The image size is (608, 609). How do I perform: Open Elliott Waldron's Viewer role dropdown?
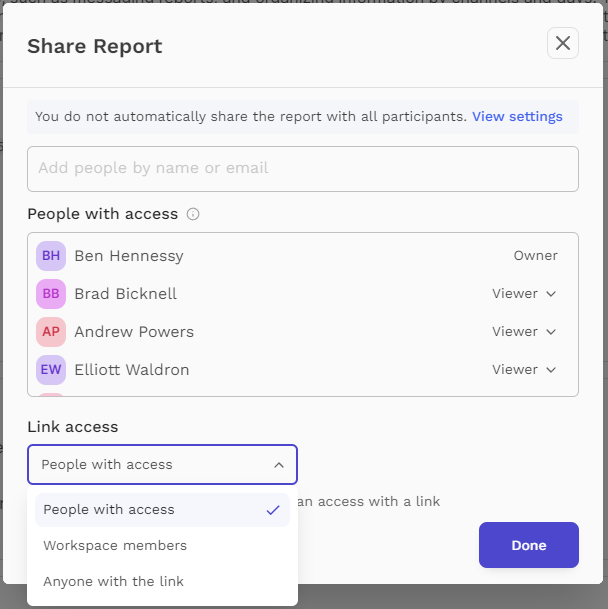(524, 370)
